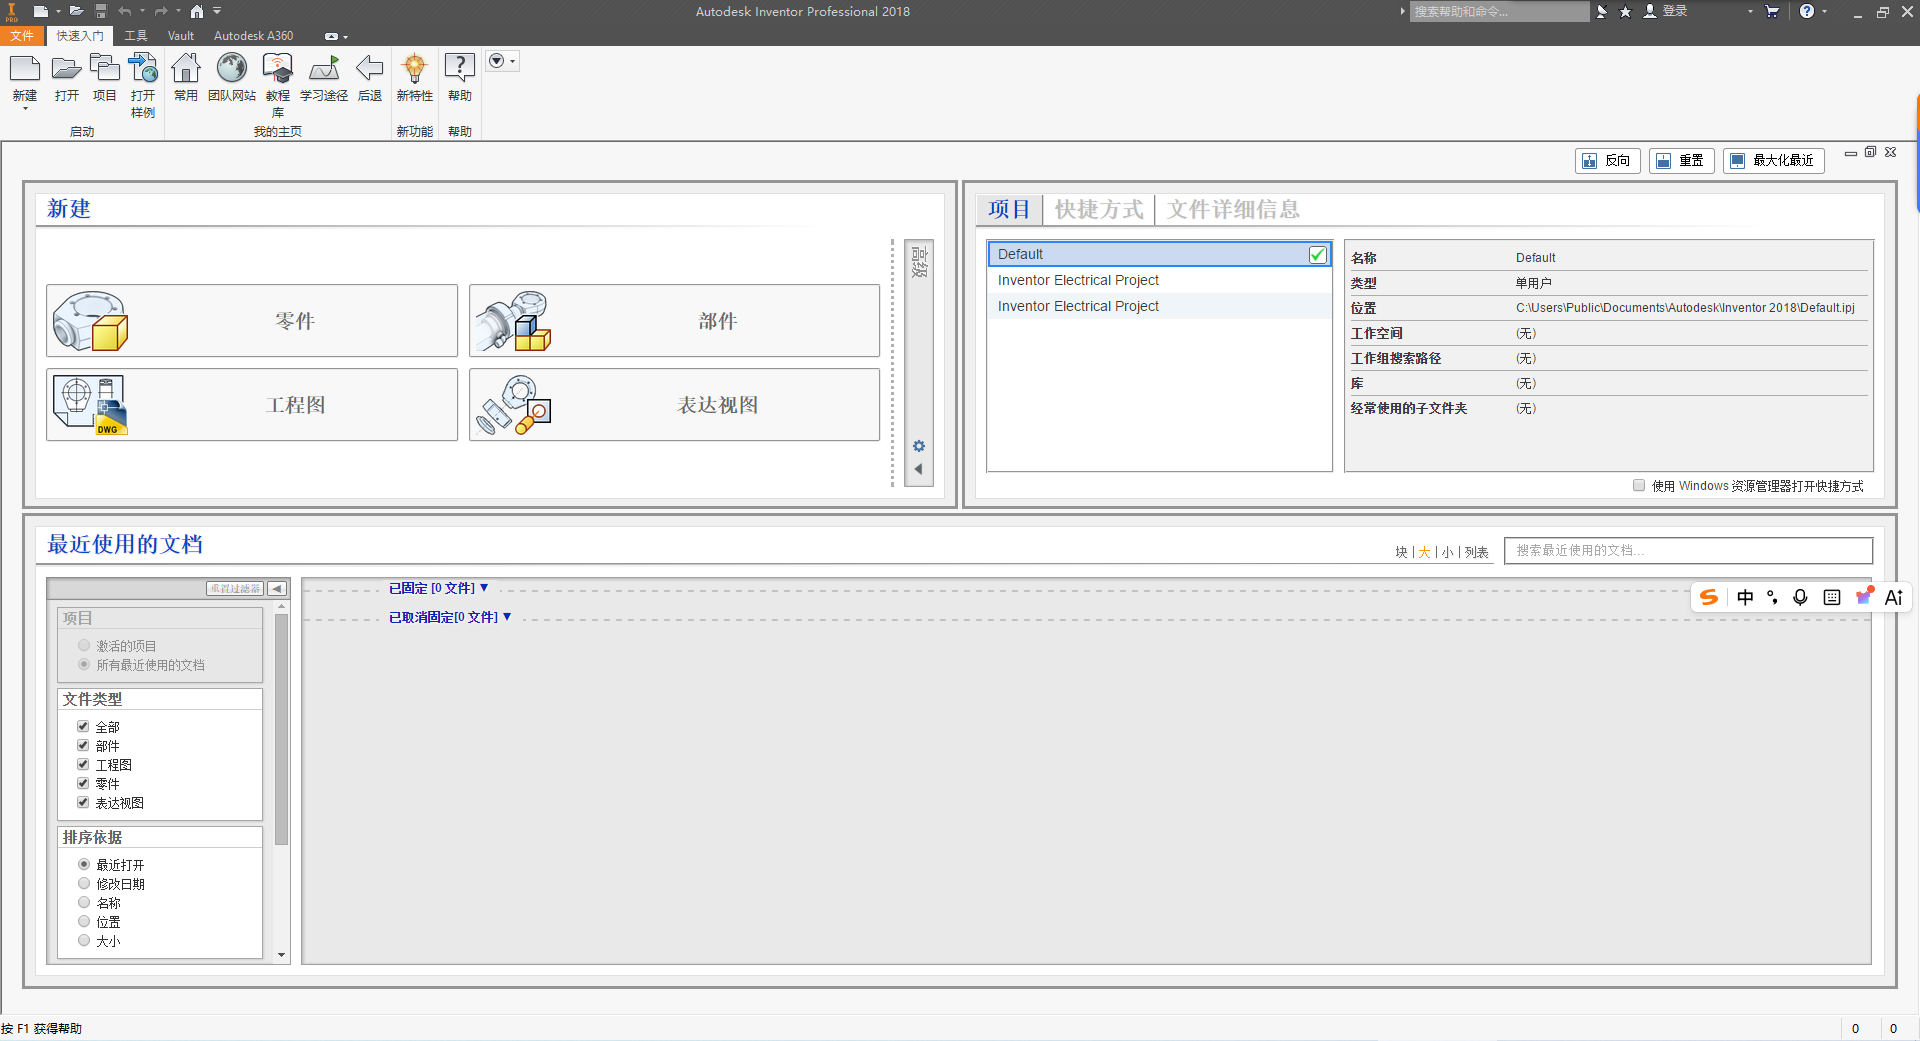This screenshot has height=1041, width=1920.
Task: Start a new 工程图 drawing
Action: tap(251, 404)
